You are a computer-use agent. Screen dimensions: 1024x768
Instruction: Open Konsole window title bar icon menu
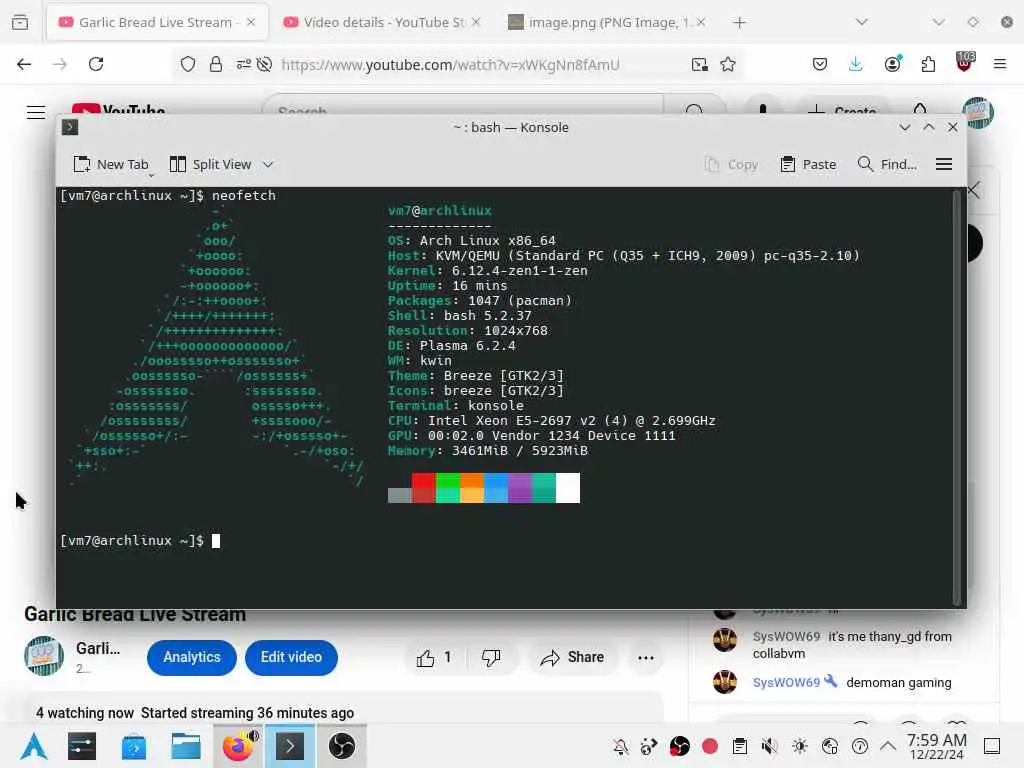(x=70, y=127)
